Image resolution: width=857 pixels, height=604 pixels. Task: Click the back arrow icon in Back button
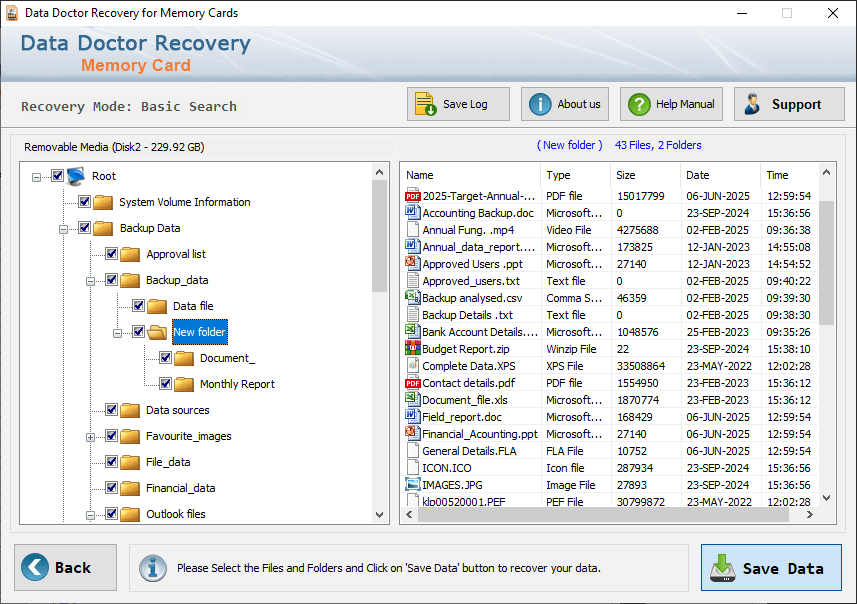pos(34,567)
